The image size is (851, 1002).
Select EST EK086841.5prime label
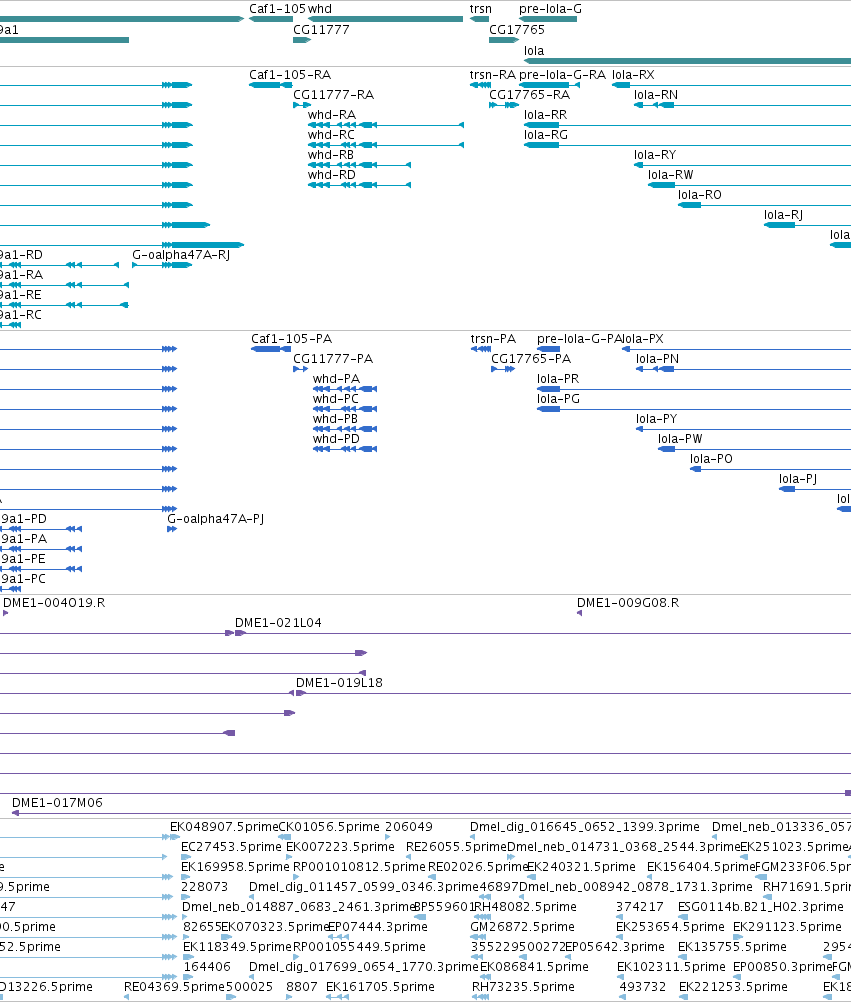point(534,967)
